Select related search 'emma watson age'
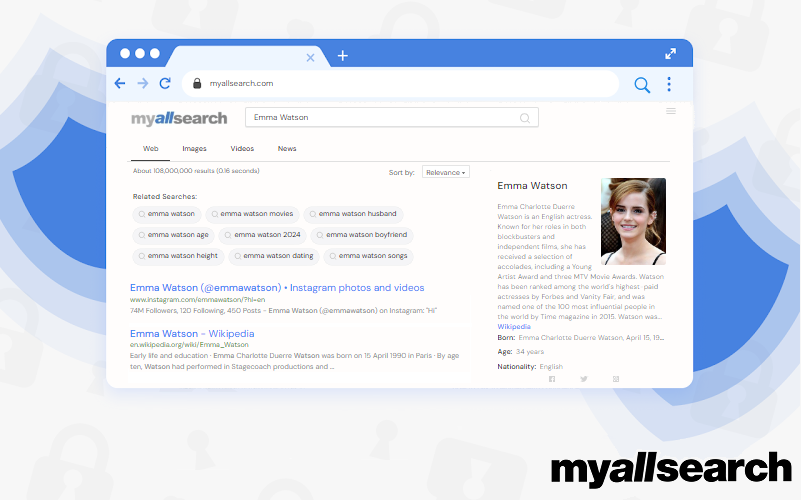The height and width of the screenshot is (500, 801). pyautogui.click(x=174, y=235)
